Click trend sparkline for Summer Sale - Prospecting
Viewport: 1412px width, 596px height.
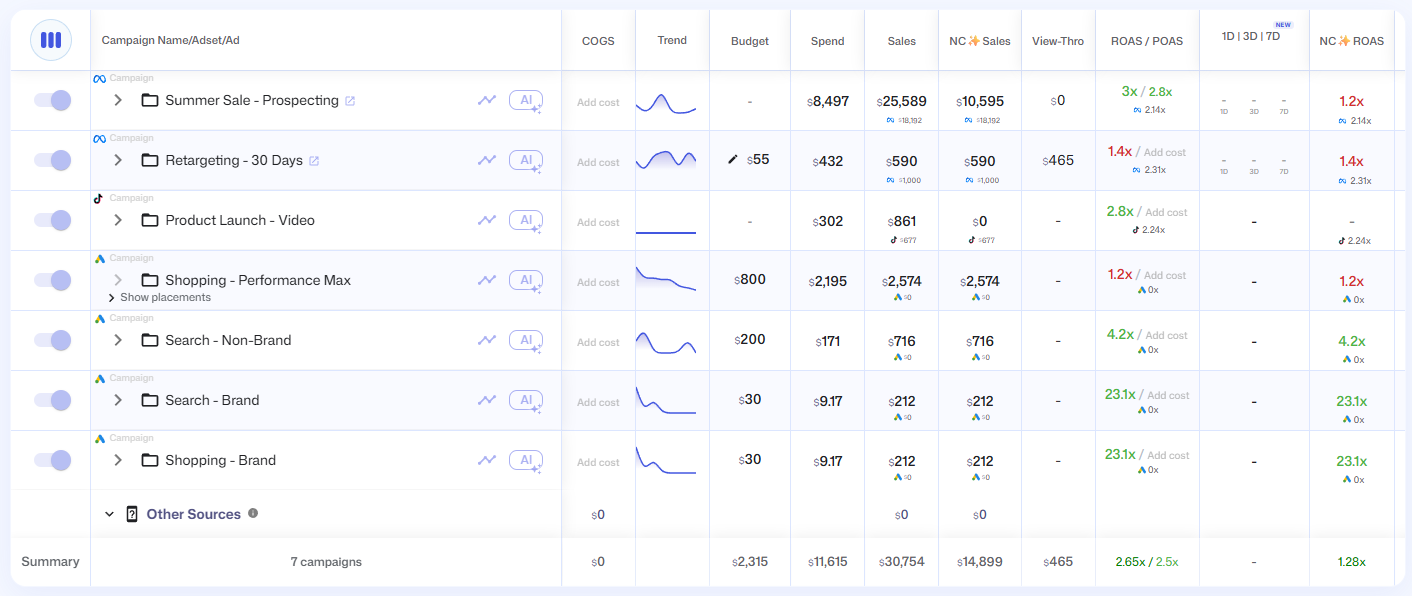point(666,102)
